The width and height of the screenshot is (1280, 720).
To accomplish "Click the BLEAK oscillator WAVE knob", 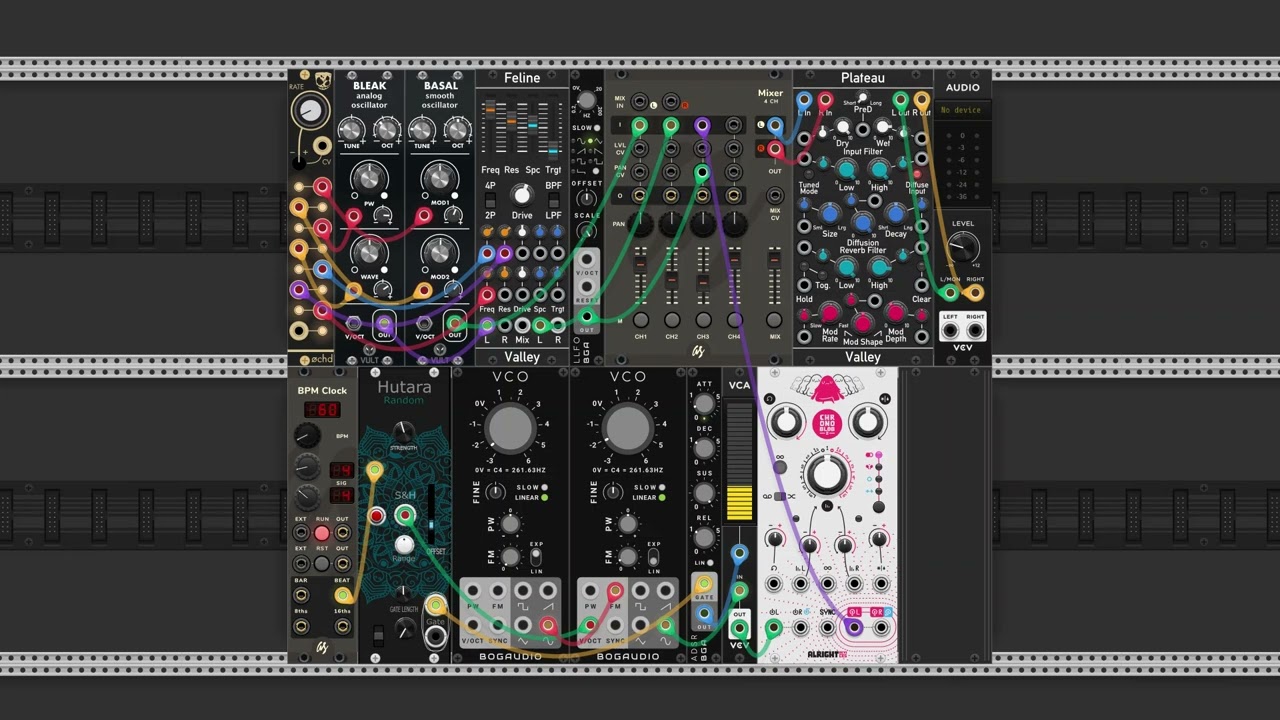I will pos(369,251).
